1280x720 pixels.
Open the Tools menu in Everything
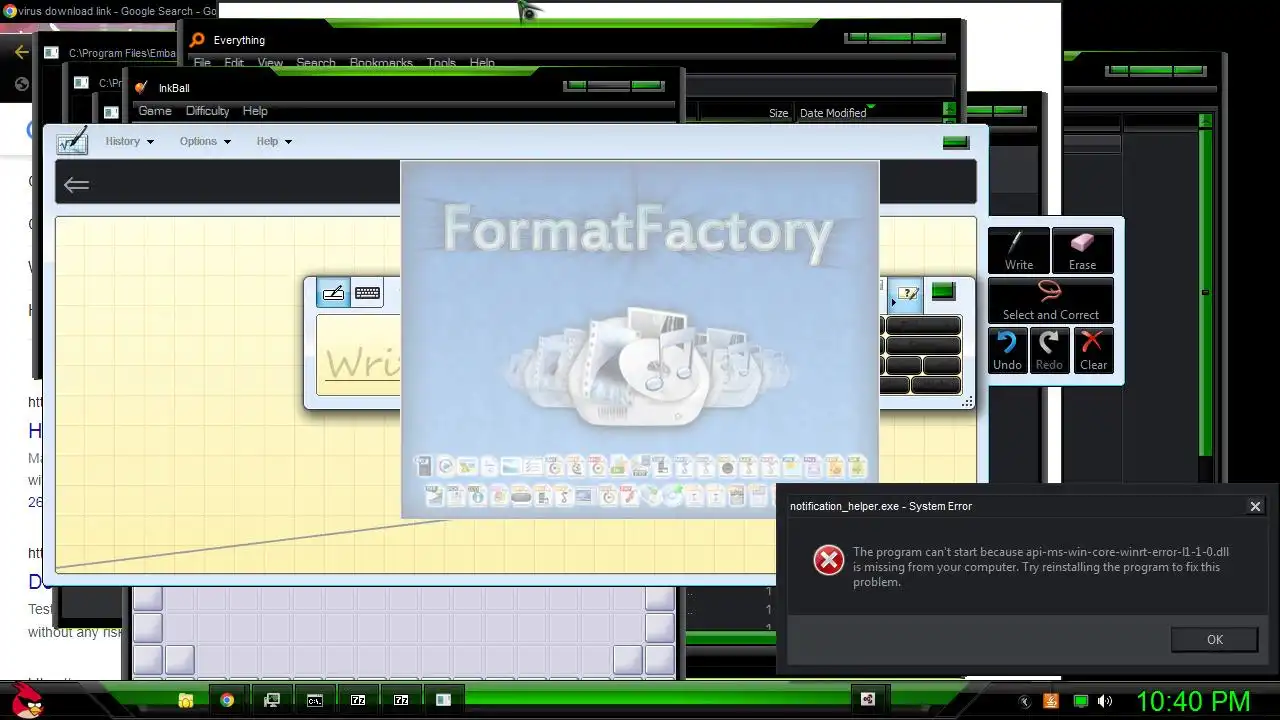tap(441, 63)
